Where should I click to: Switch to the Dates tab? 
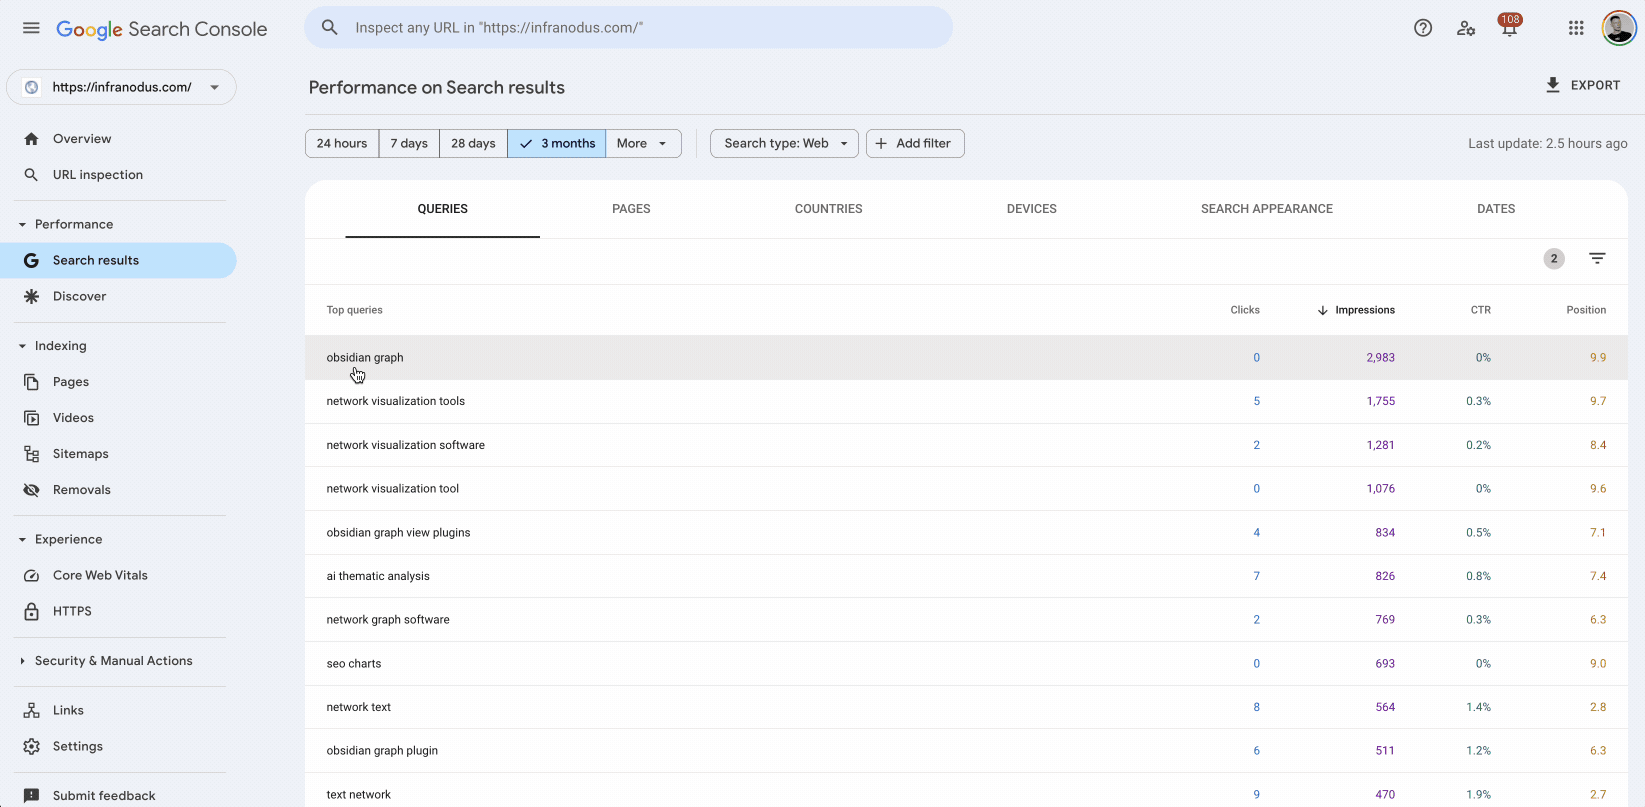1496,209
